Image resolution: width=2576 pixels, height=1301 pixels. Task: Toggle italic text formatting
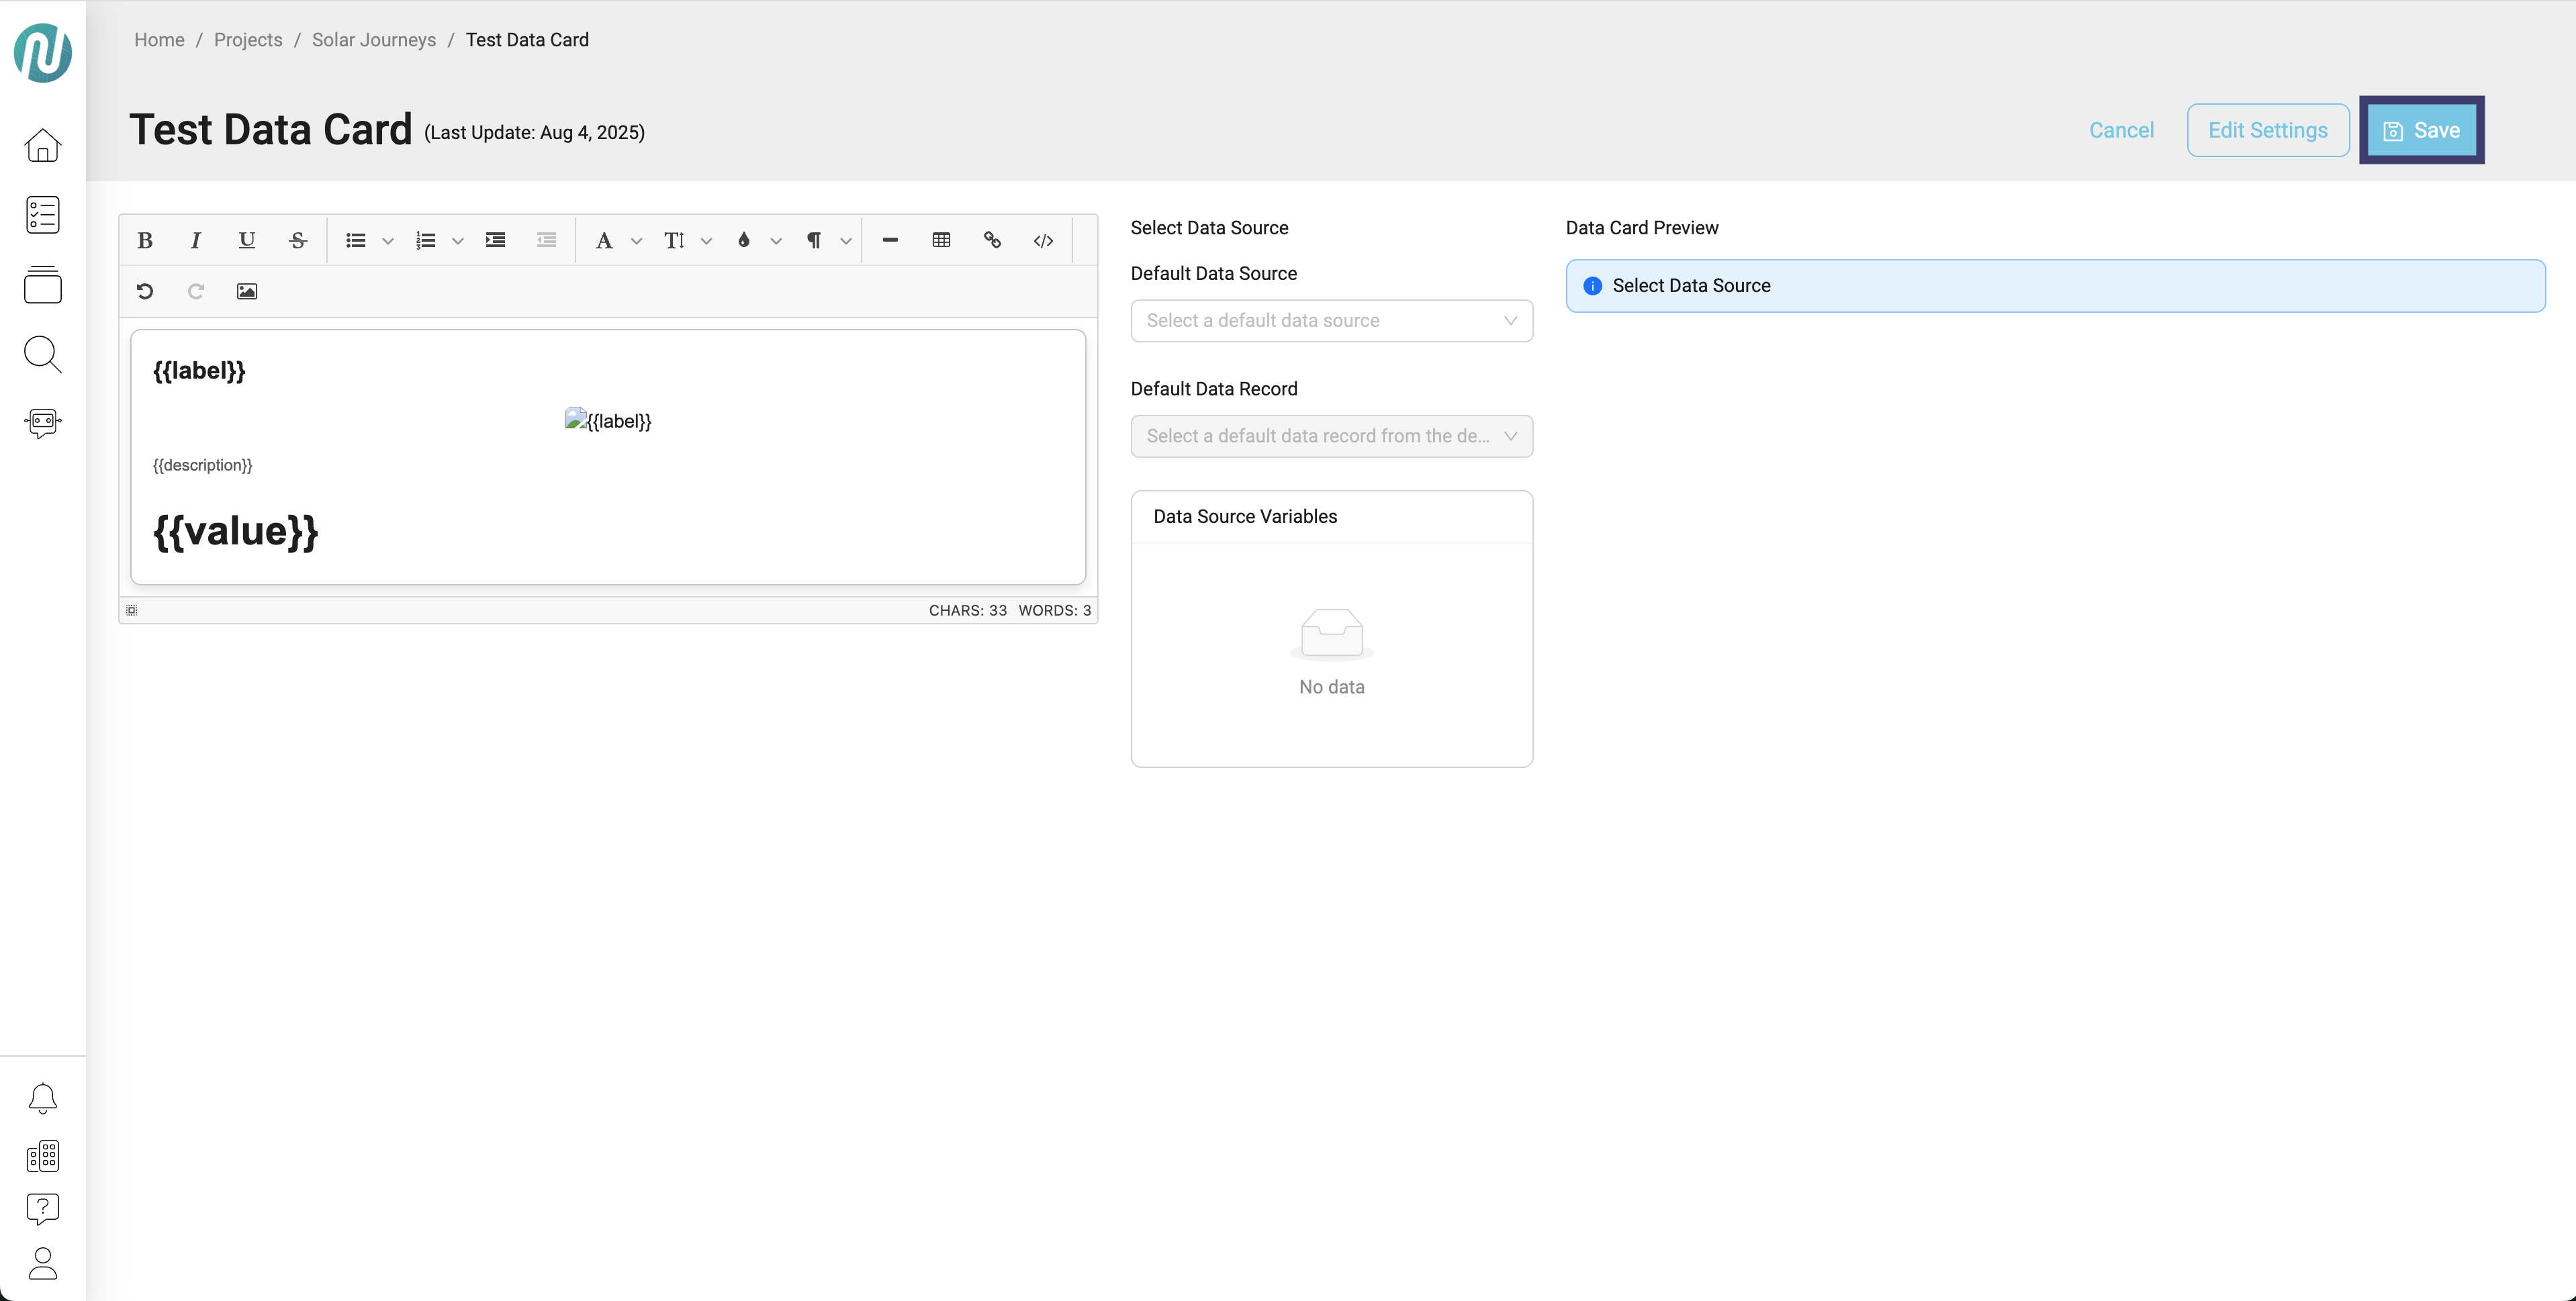(x=196, y=240)
